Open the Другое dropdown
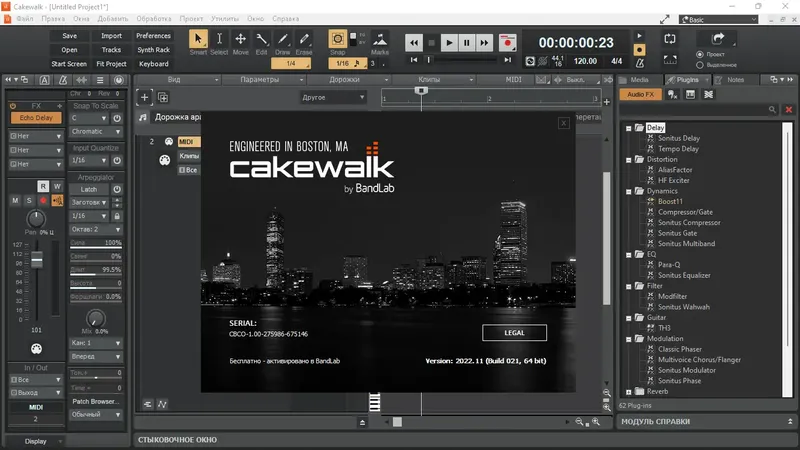This screenshot has height=450, width=800. 333,97
